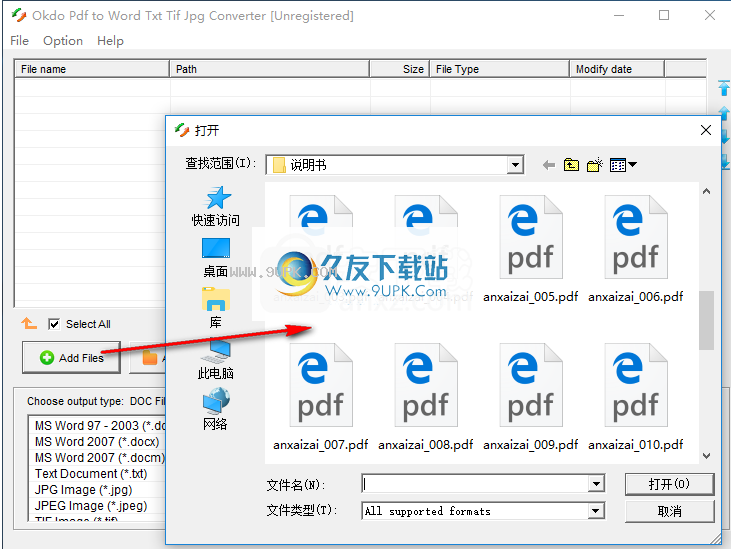Click the file list scrollbar up arrow

click(x=706, y=191)
